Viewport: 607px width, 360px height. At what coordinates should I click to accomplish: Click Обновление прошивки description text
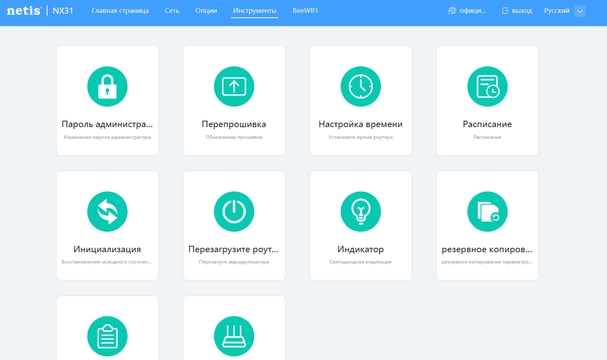[x=234, y=137]
